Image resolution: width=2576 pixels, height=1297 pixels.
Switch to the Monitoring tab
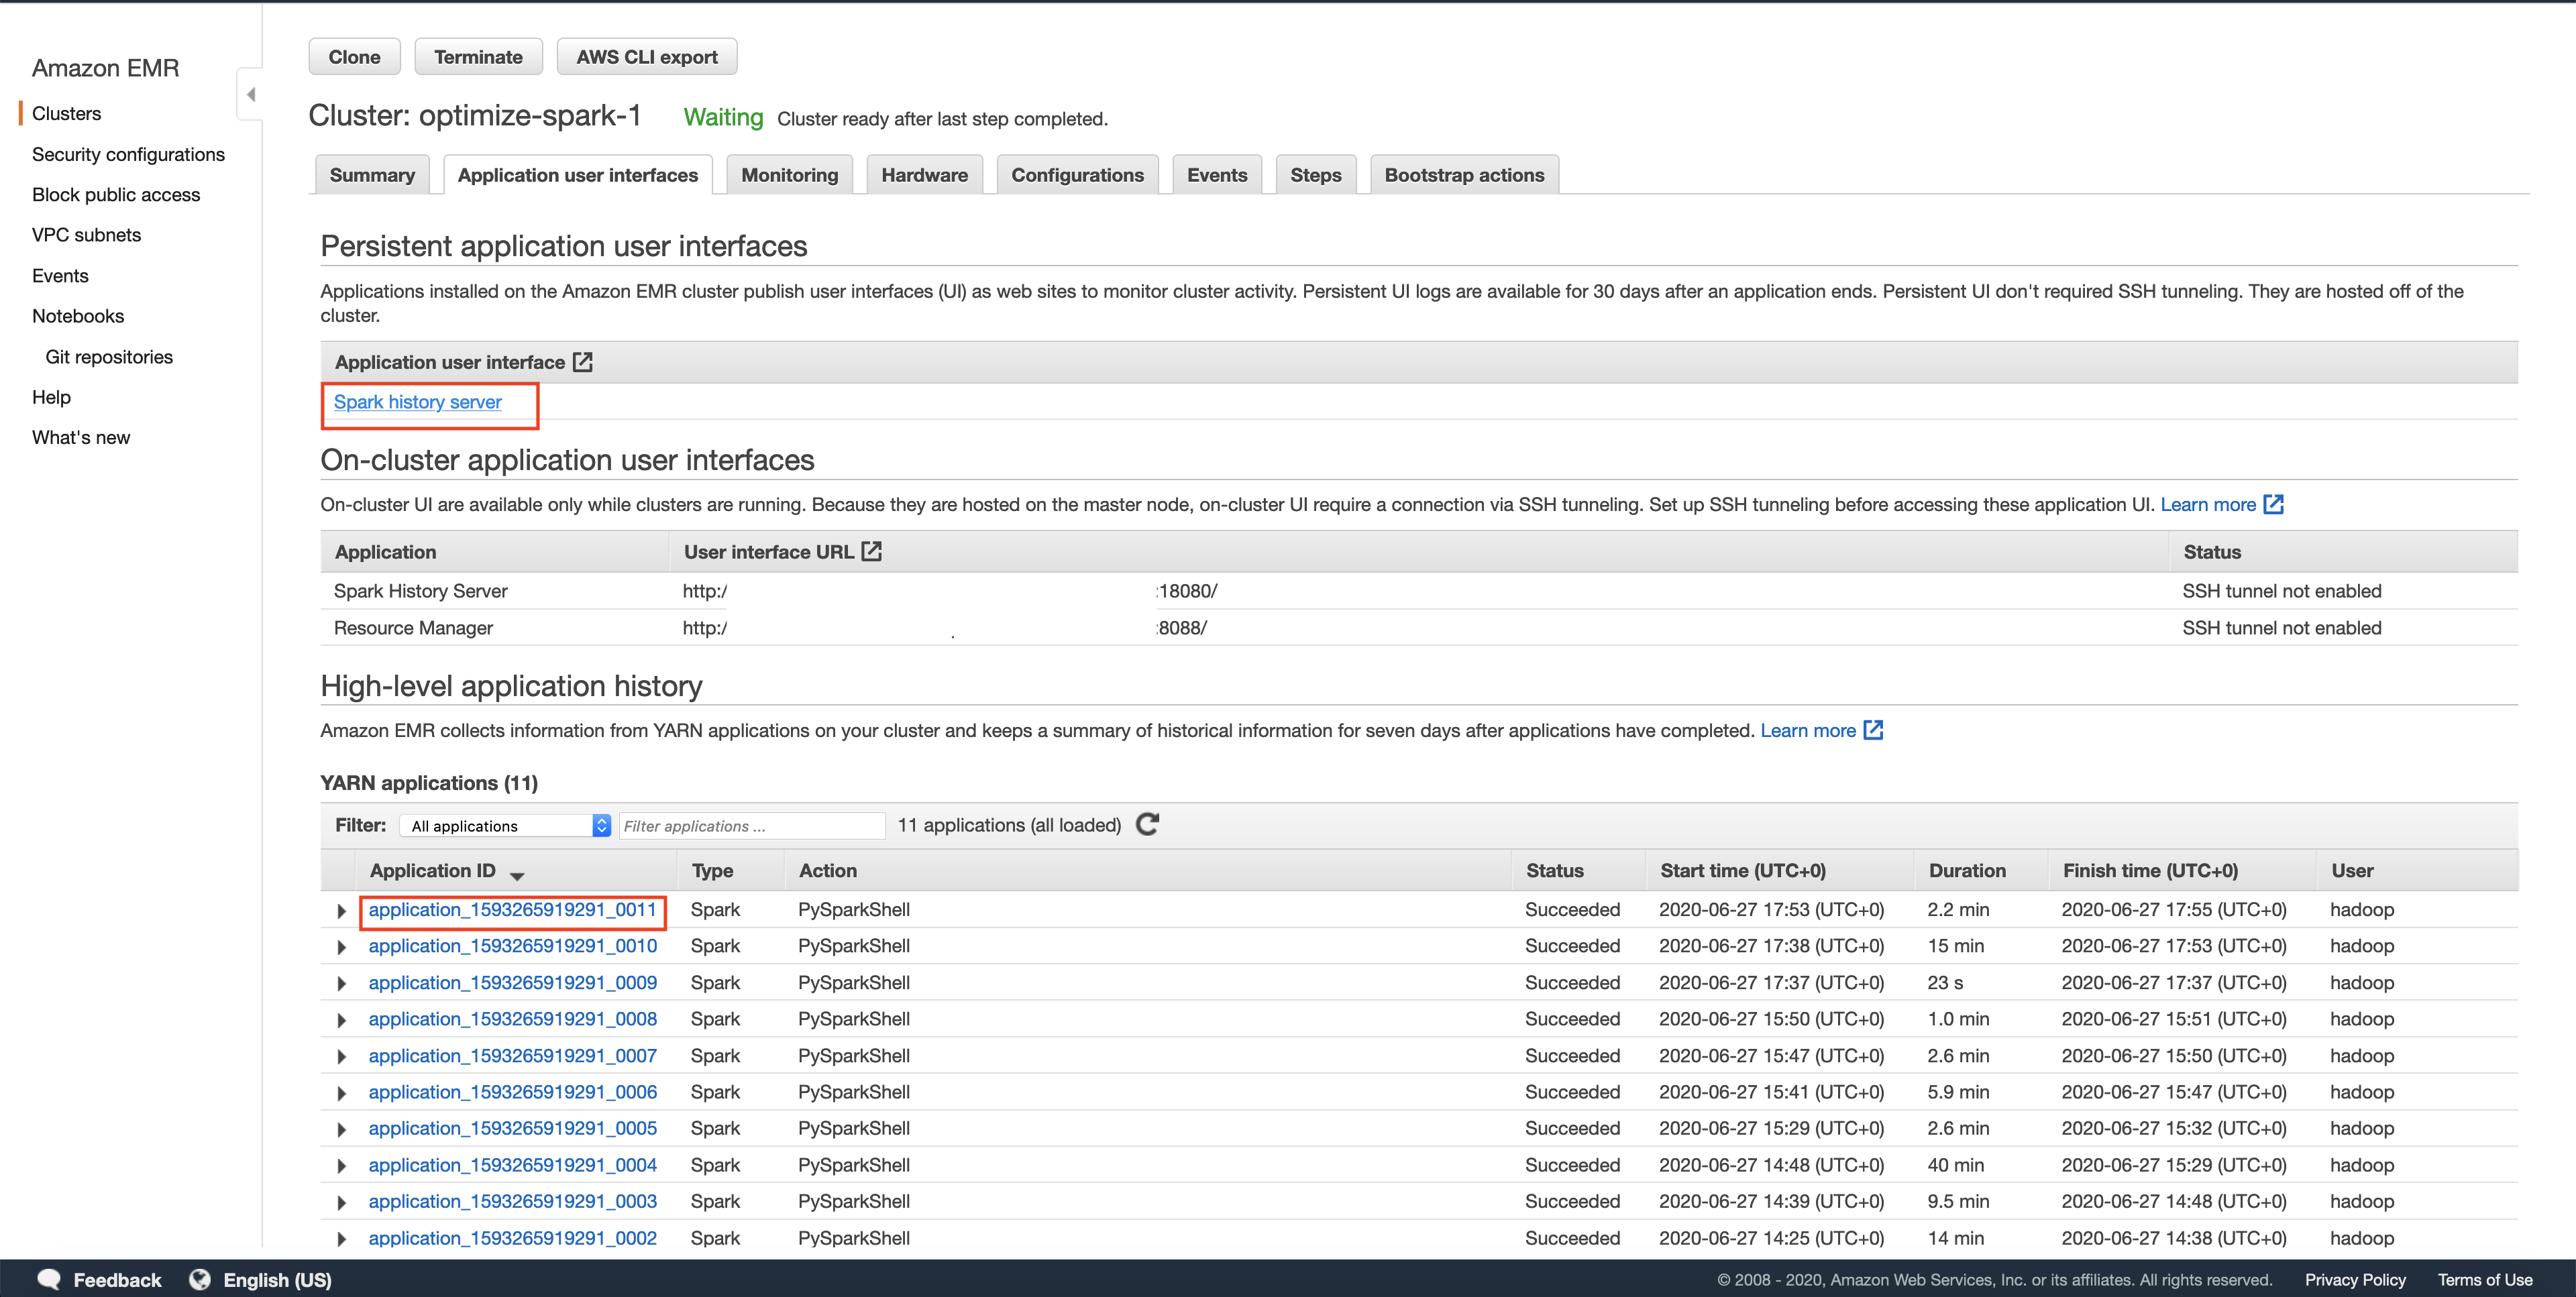coord(789,175)
